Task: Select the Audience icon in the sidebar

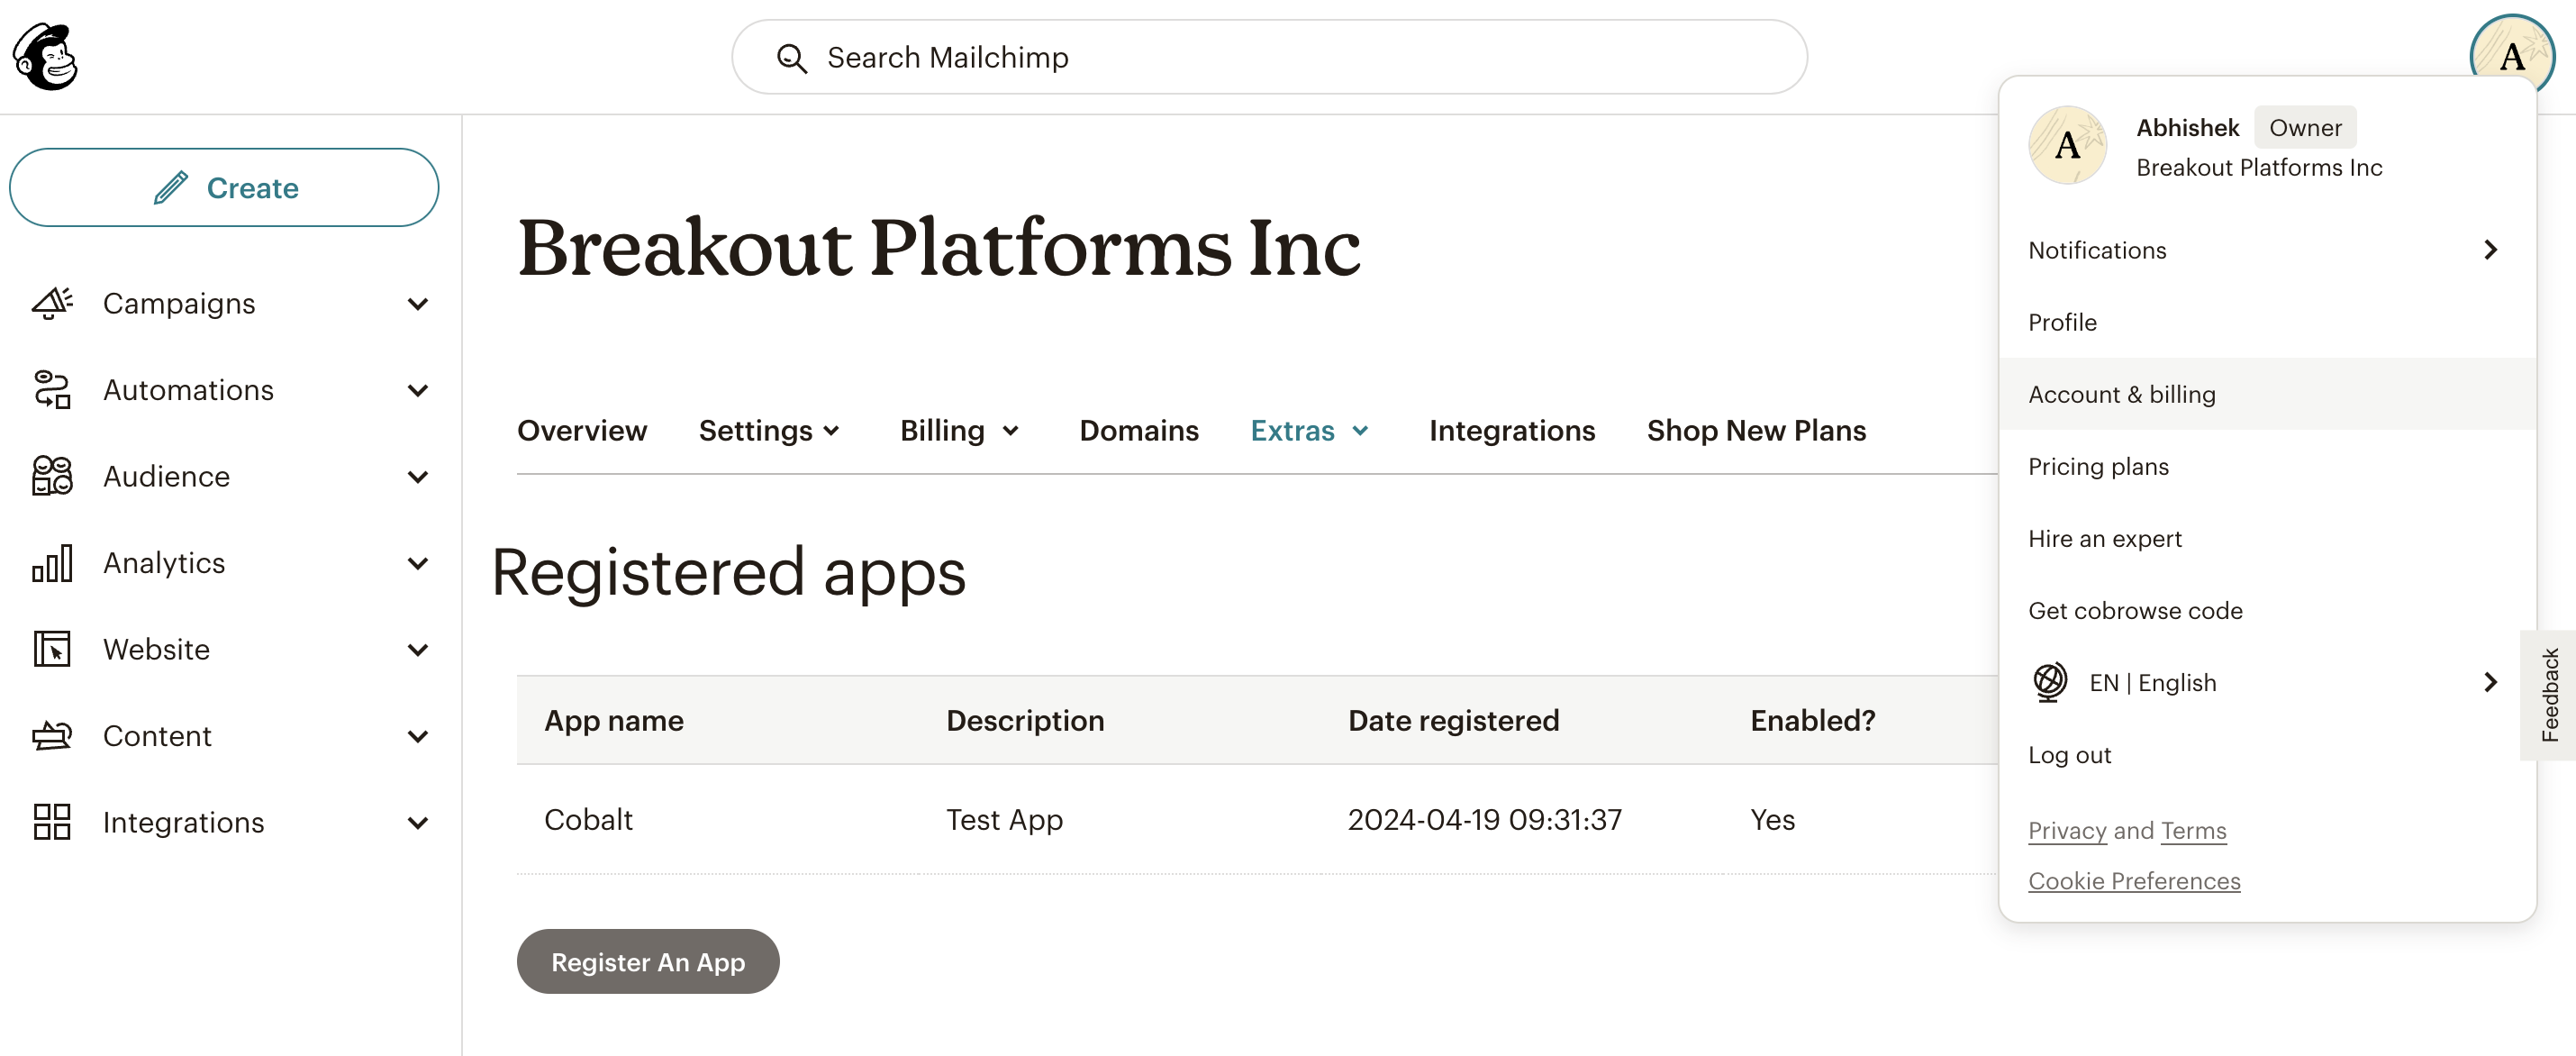Action: tap(52, 477)
